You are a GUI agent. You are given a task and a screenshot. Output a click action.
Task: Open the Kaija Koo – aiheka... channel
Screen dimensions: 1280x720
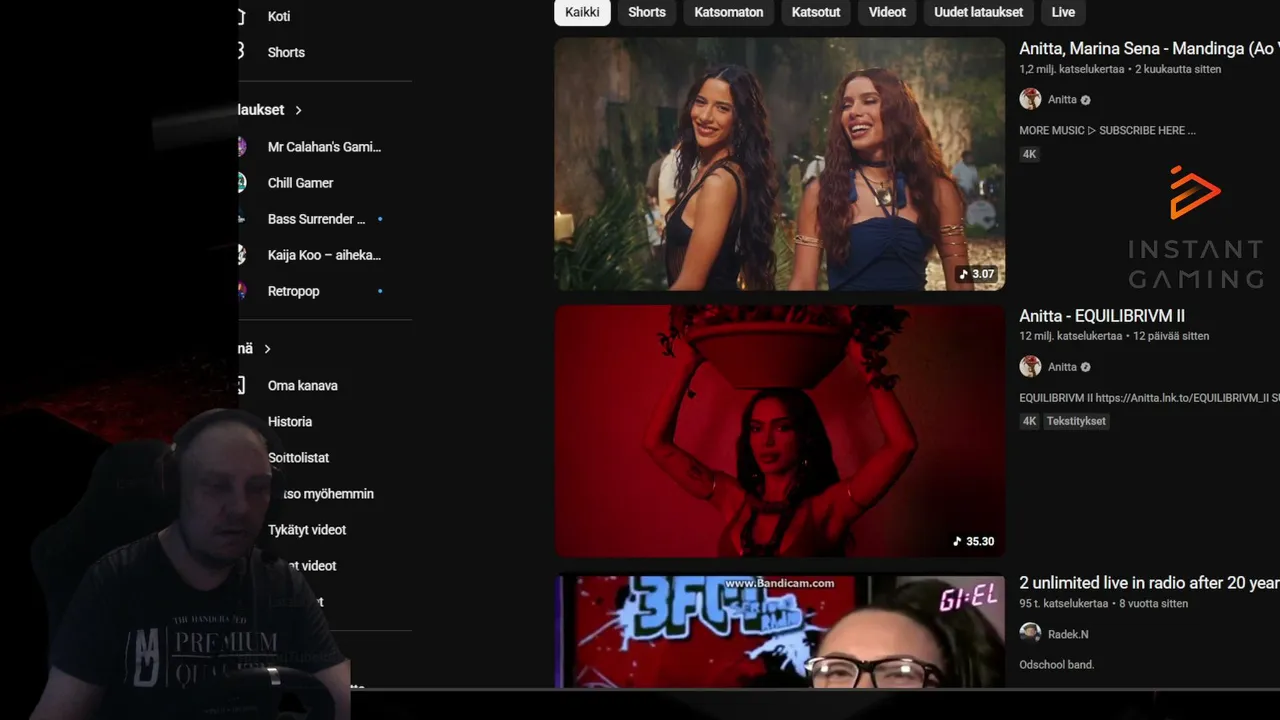click(324, 255)
